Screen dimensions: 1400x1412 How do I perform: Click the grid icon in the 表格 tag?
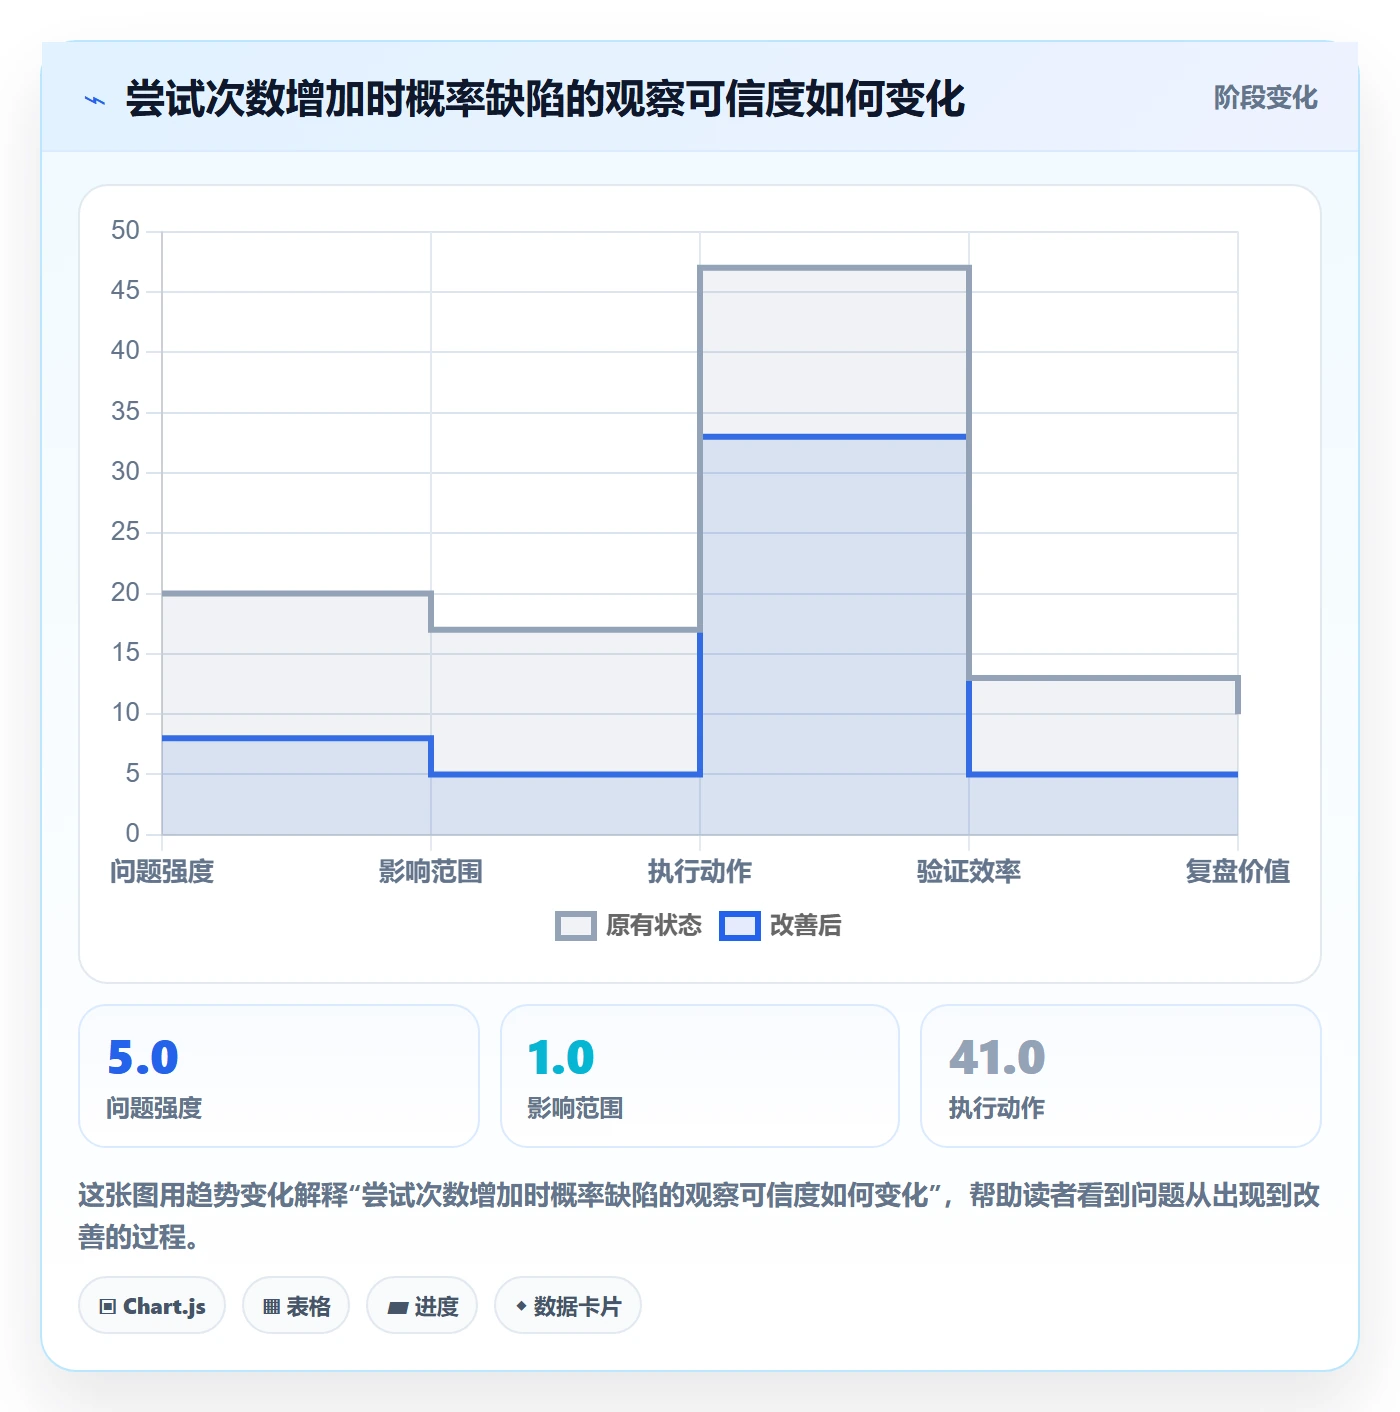click(271, 1307)
